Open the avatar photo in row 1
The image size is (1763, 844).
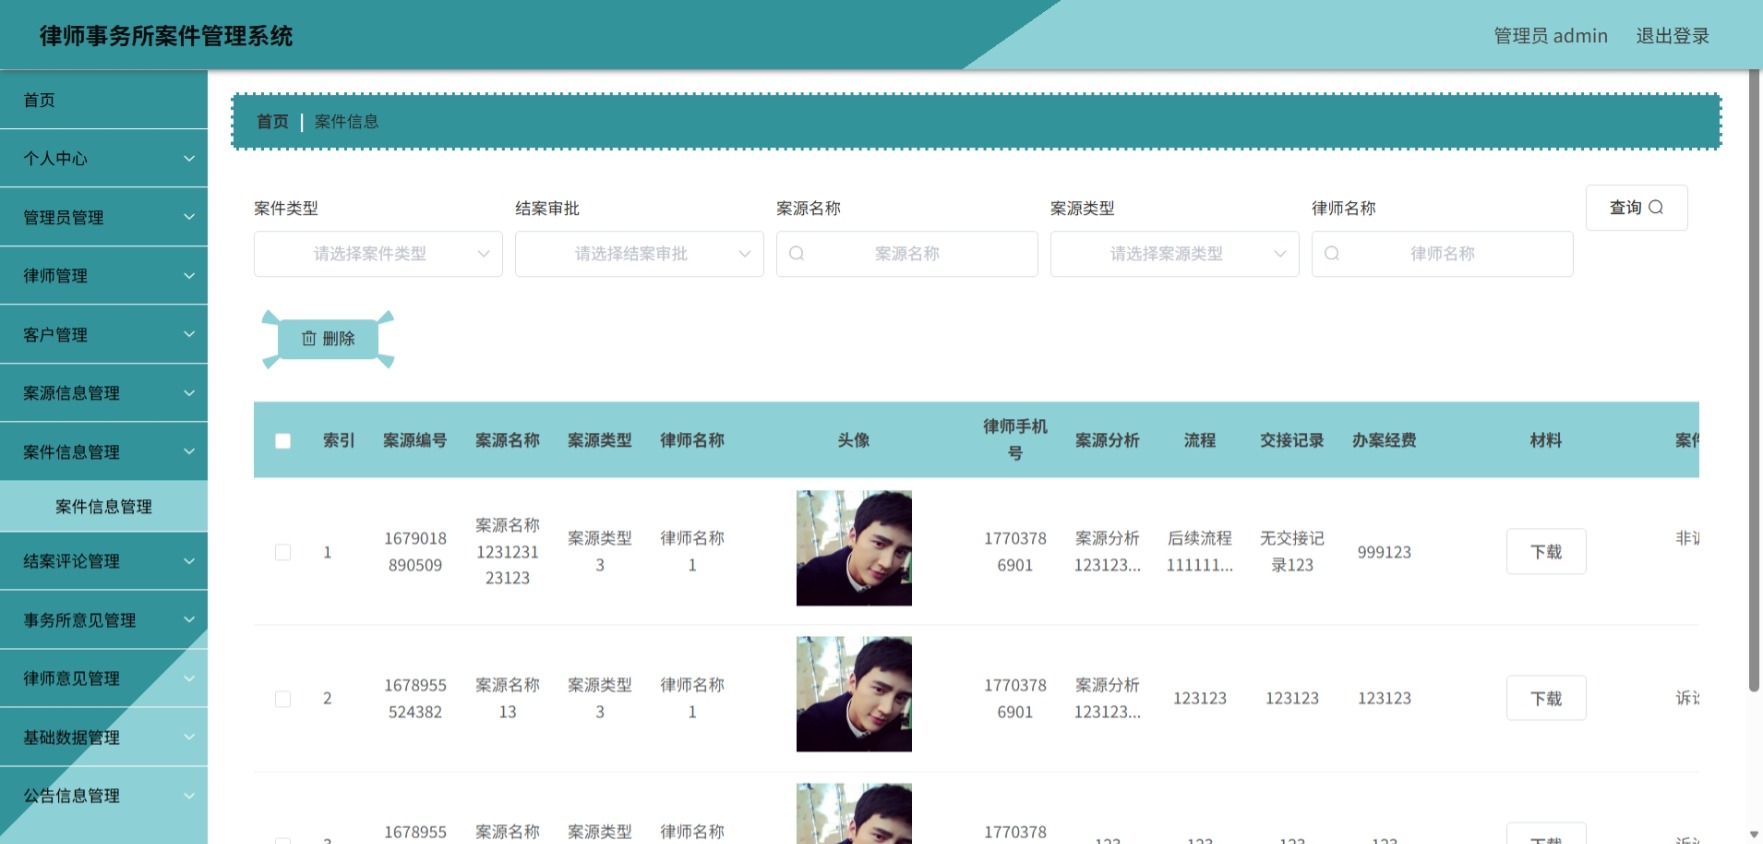(x=854, y=548)
